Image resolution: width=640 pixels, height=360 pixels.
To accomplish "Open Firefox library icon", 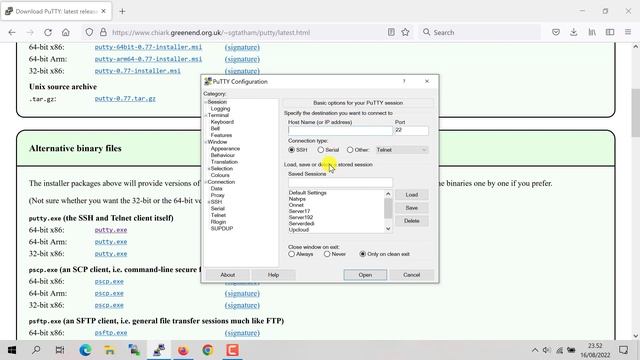I will click(x=592, y=32).
